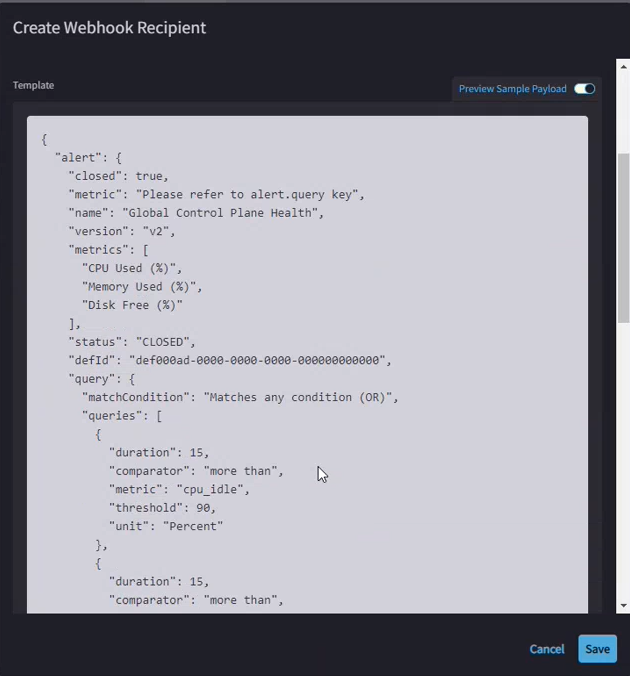This screenshot has height=676, width=630.
Task: Click the vertical scrollbar thumb
Action: pos(624,238)
